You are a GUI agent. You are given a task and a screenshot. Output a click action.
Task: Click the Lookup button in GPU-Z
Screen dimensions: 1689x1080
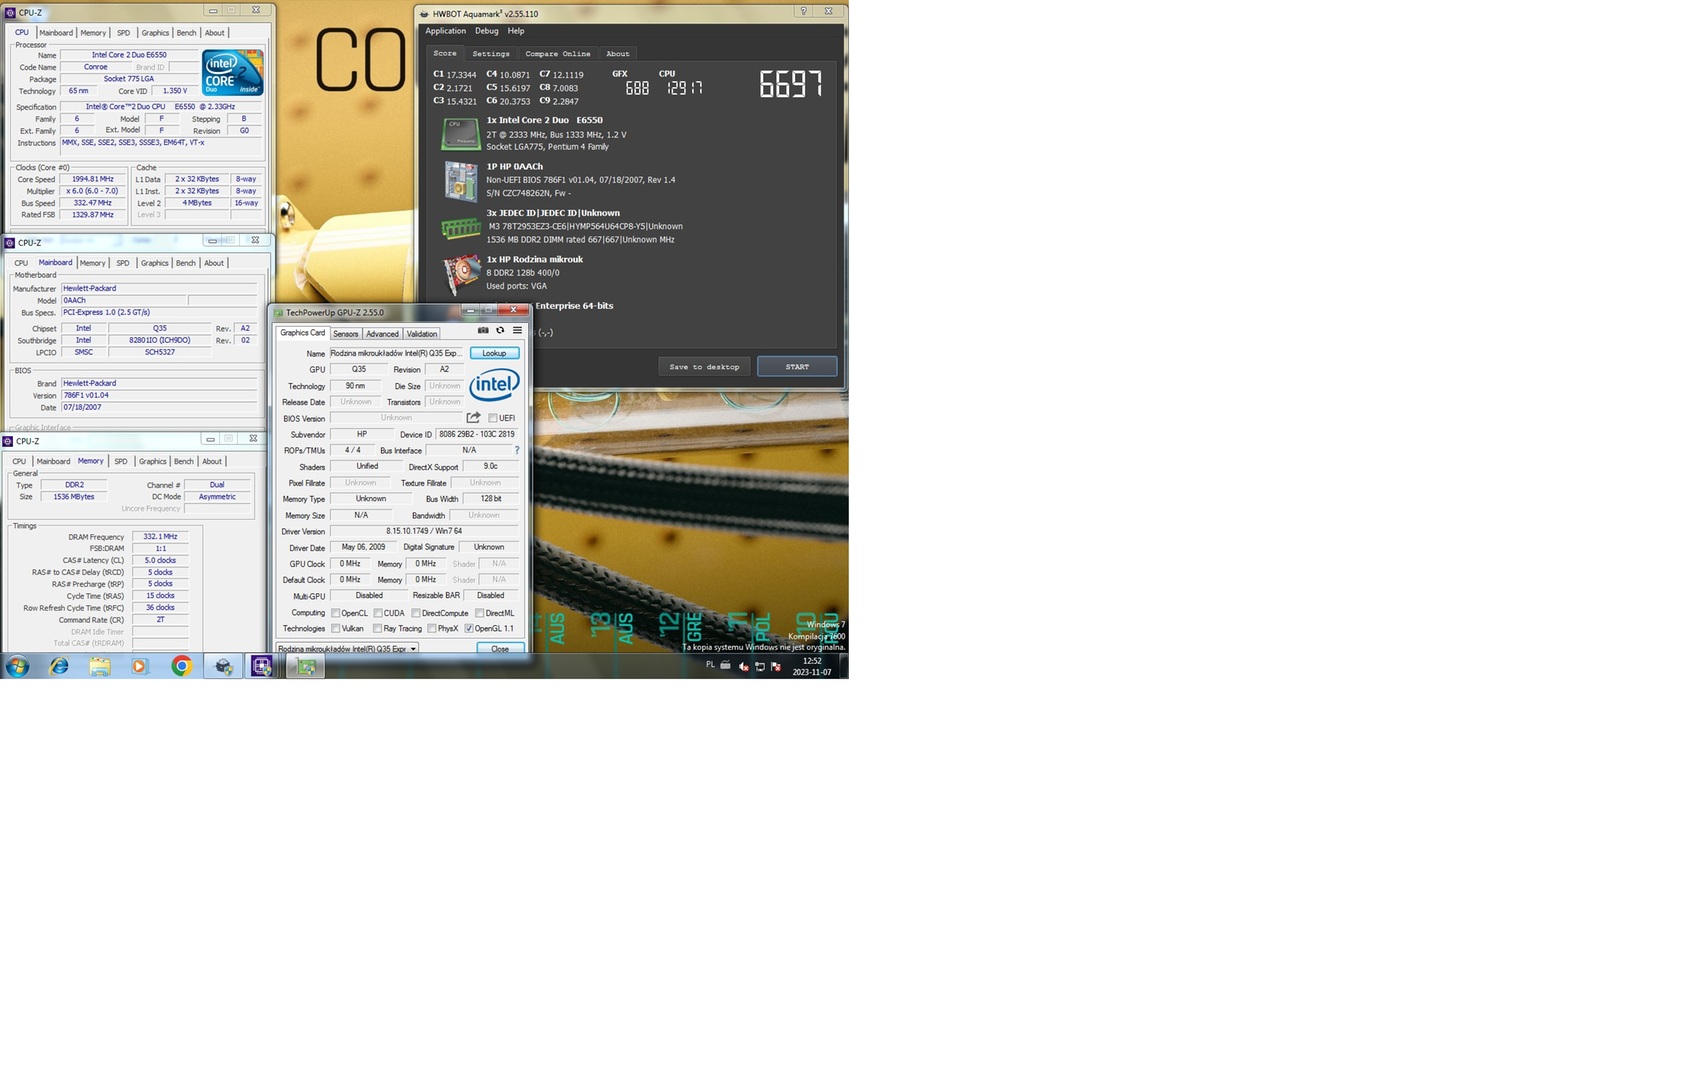click(x=494, y=353)
